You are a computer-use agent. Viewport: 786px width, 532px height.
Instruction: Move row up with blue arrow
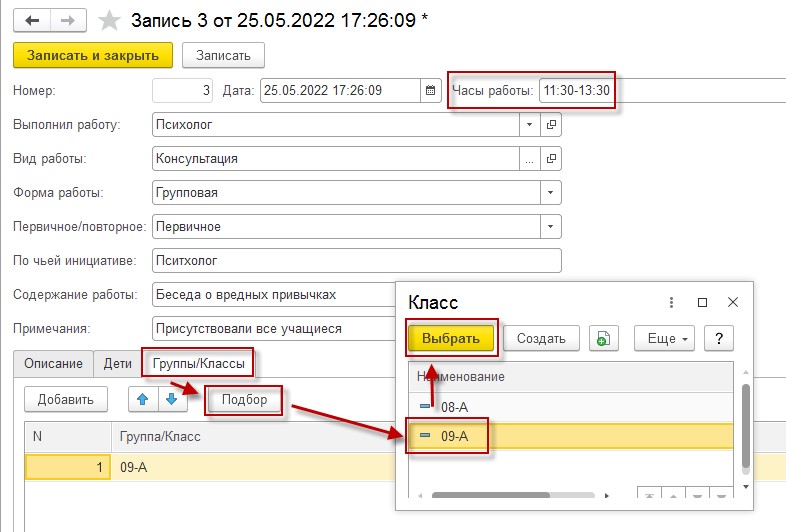(x=143, y=399)
